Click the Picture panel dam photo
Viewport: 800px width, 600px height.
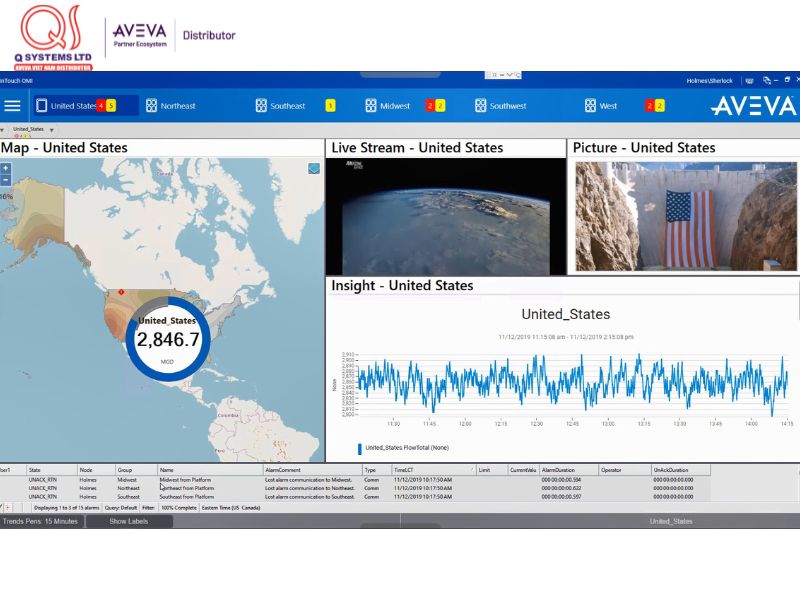pos(684,216)
